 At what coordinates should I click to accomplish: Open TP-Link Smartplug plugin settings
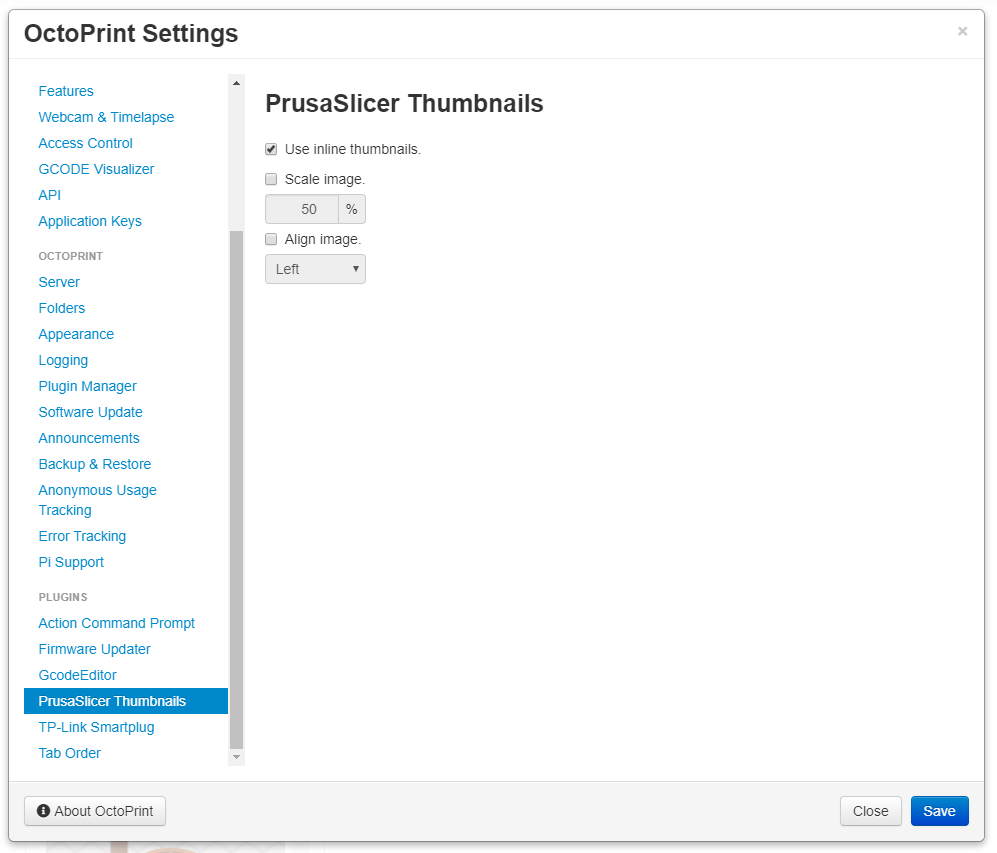point(96,727)
